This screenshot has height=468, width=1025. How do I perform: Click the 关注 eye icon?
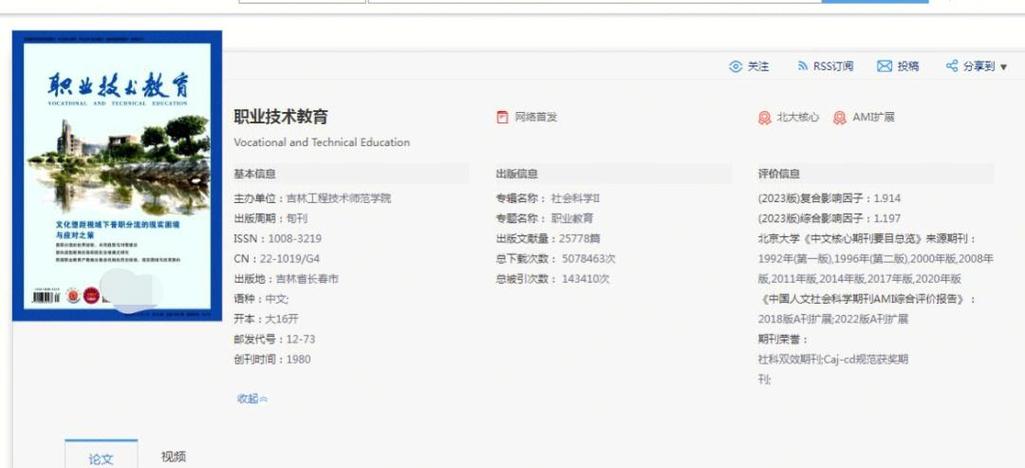point(736,66)
